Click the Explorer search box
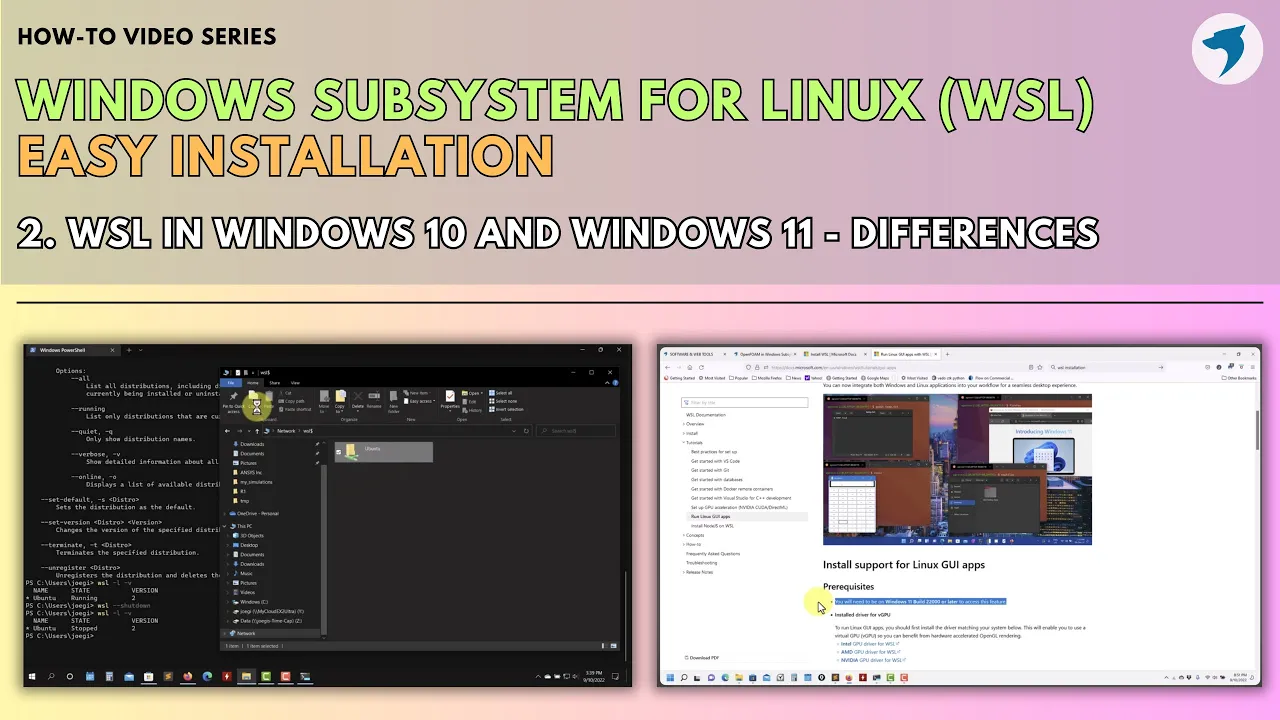Image resolution: width=1280 pixels, height=720 pixels. coord(575,431)
